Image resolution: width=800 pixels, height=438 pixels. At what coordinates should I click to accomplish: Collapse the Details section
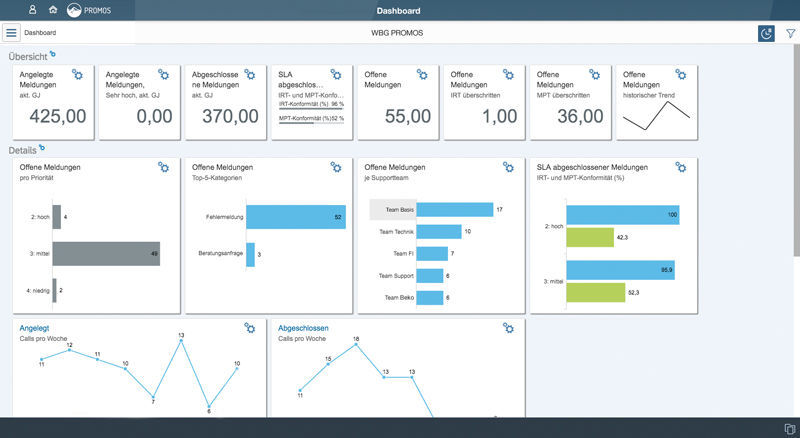tap(42, 148)
